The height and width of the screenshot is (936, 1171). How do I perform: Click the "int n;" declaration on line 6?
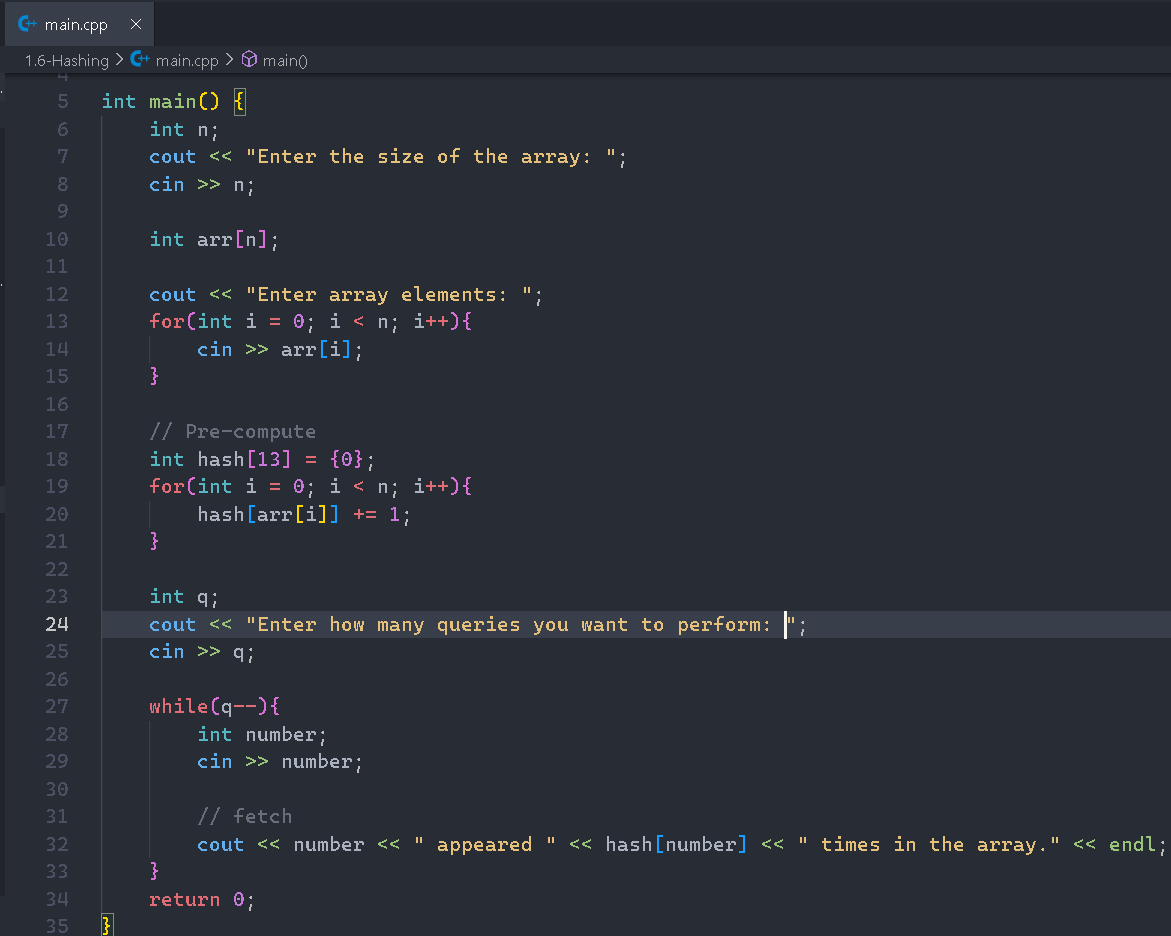184,130
